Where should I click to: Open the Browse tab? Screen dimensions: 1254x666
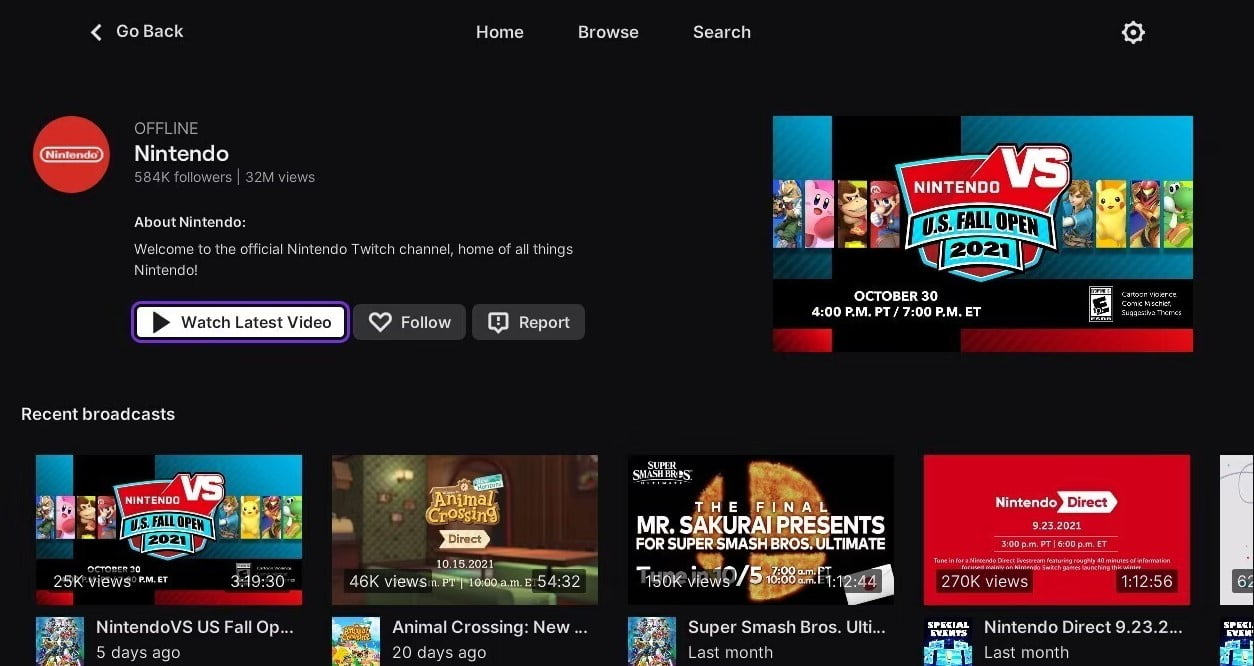pos(608,32)
